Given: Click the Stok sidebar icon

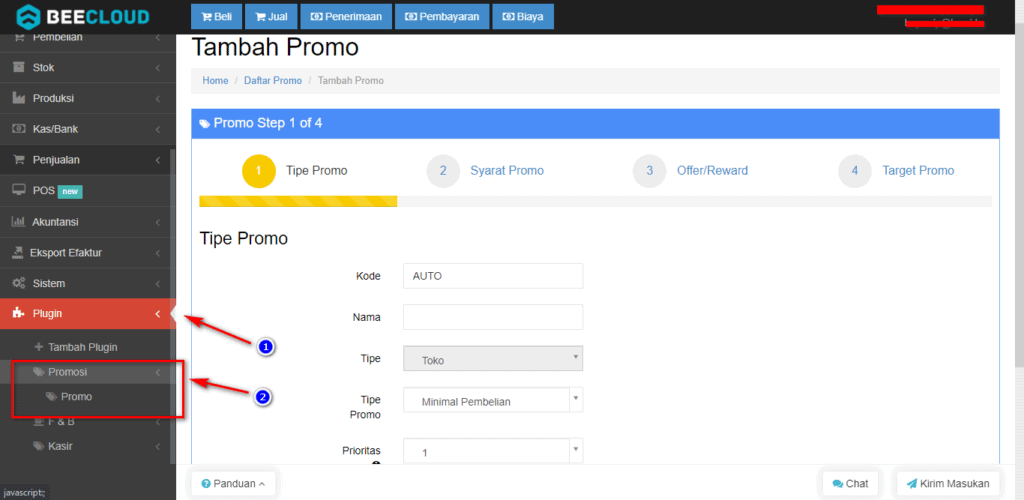Looking at the screenshot, I should tap(18, 68).
